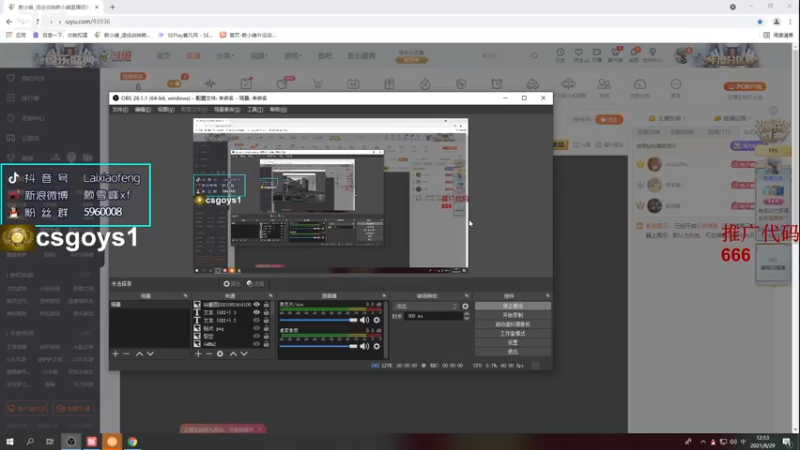Expand 分类 dropdown in Douyu navigation
Viewport: 800px width, 450px height.
(225, 56)
